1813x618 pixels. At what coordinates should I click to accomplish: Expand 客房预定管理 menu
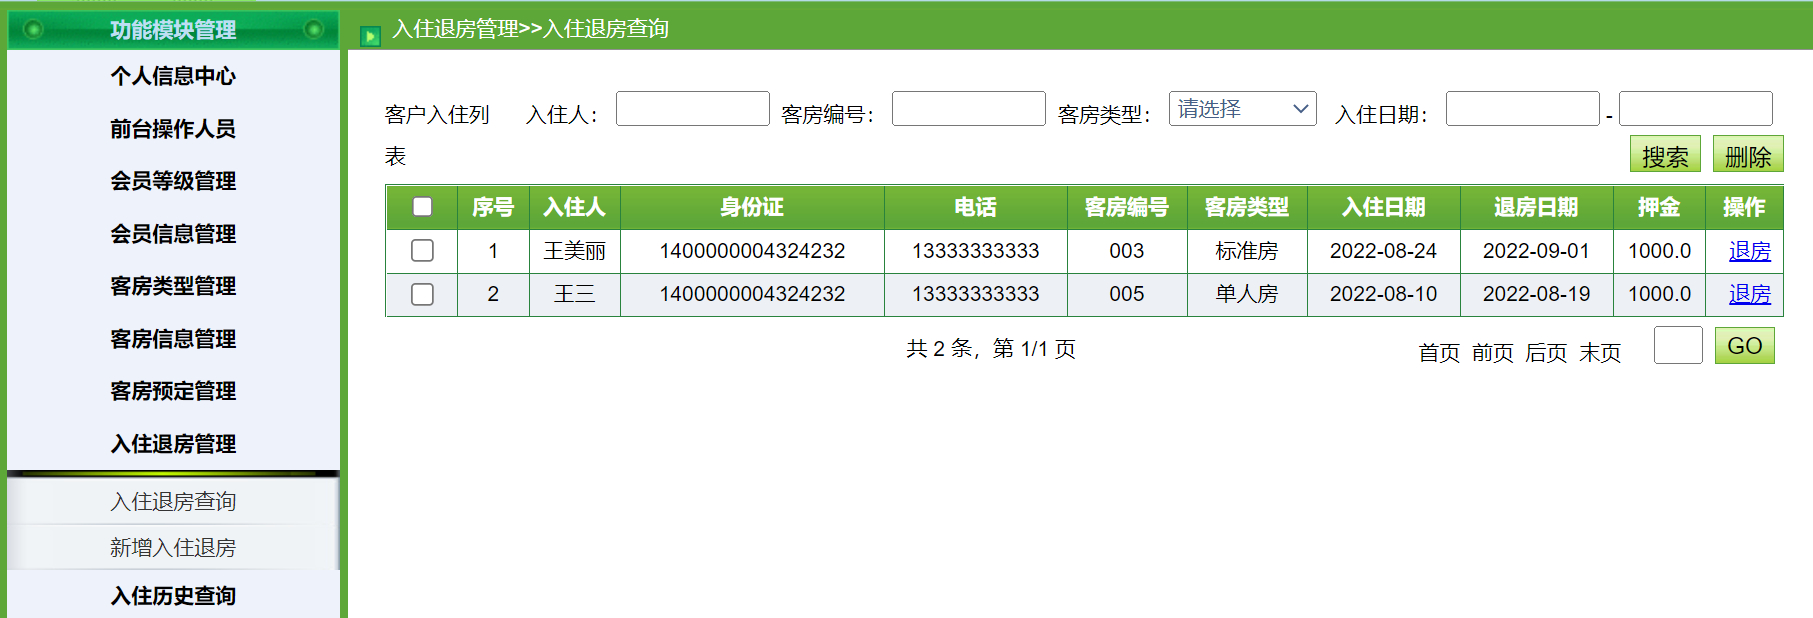point(173,391)
